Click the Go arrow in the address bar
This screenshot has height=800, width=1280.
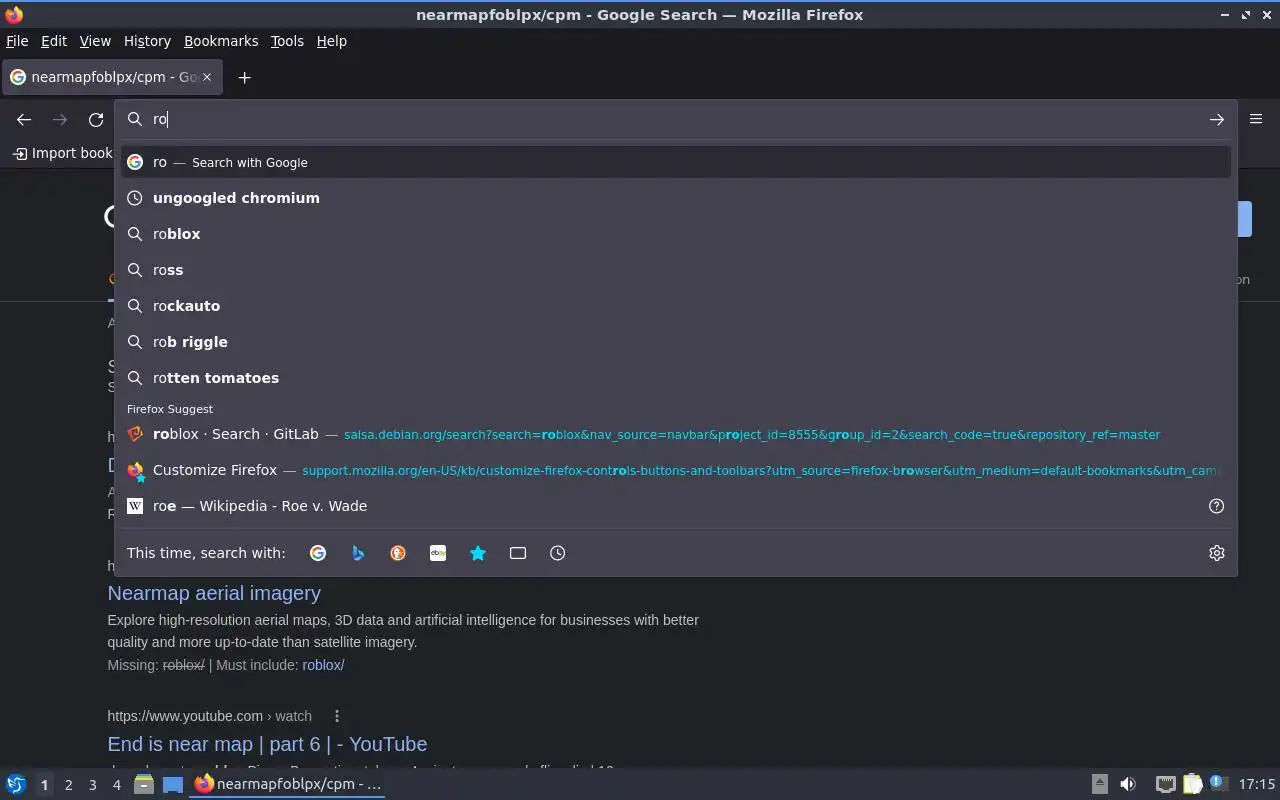[x=1216, y=119]
